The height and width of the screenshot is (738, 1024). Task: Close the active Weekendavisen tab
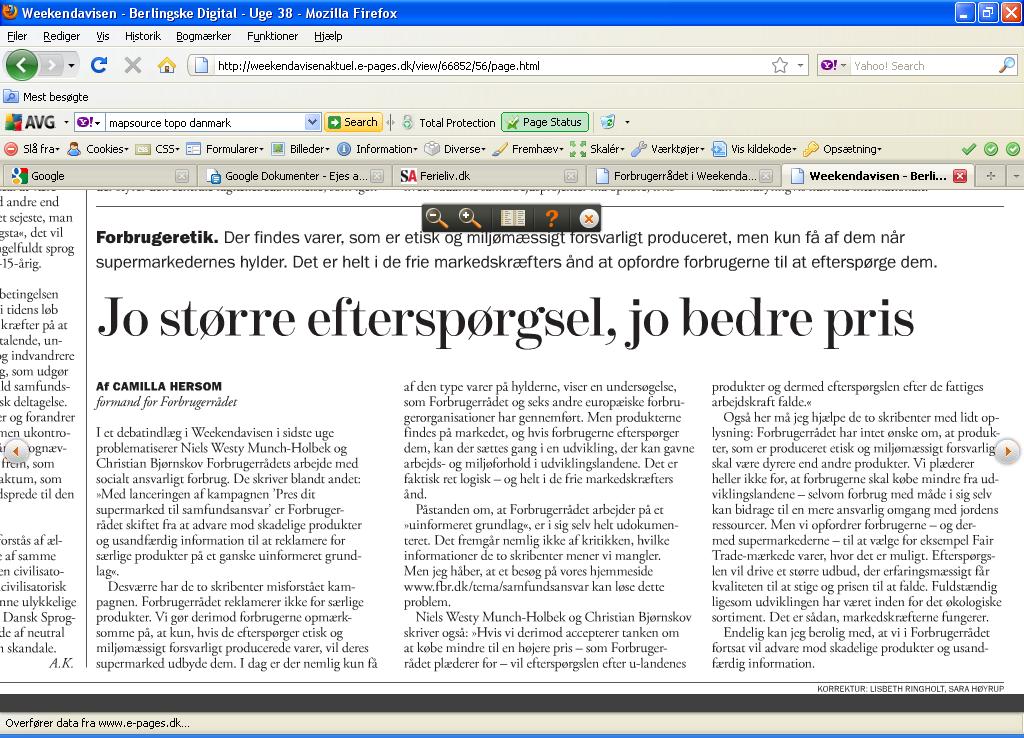(960, 176)
